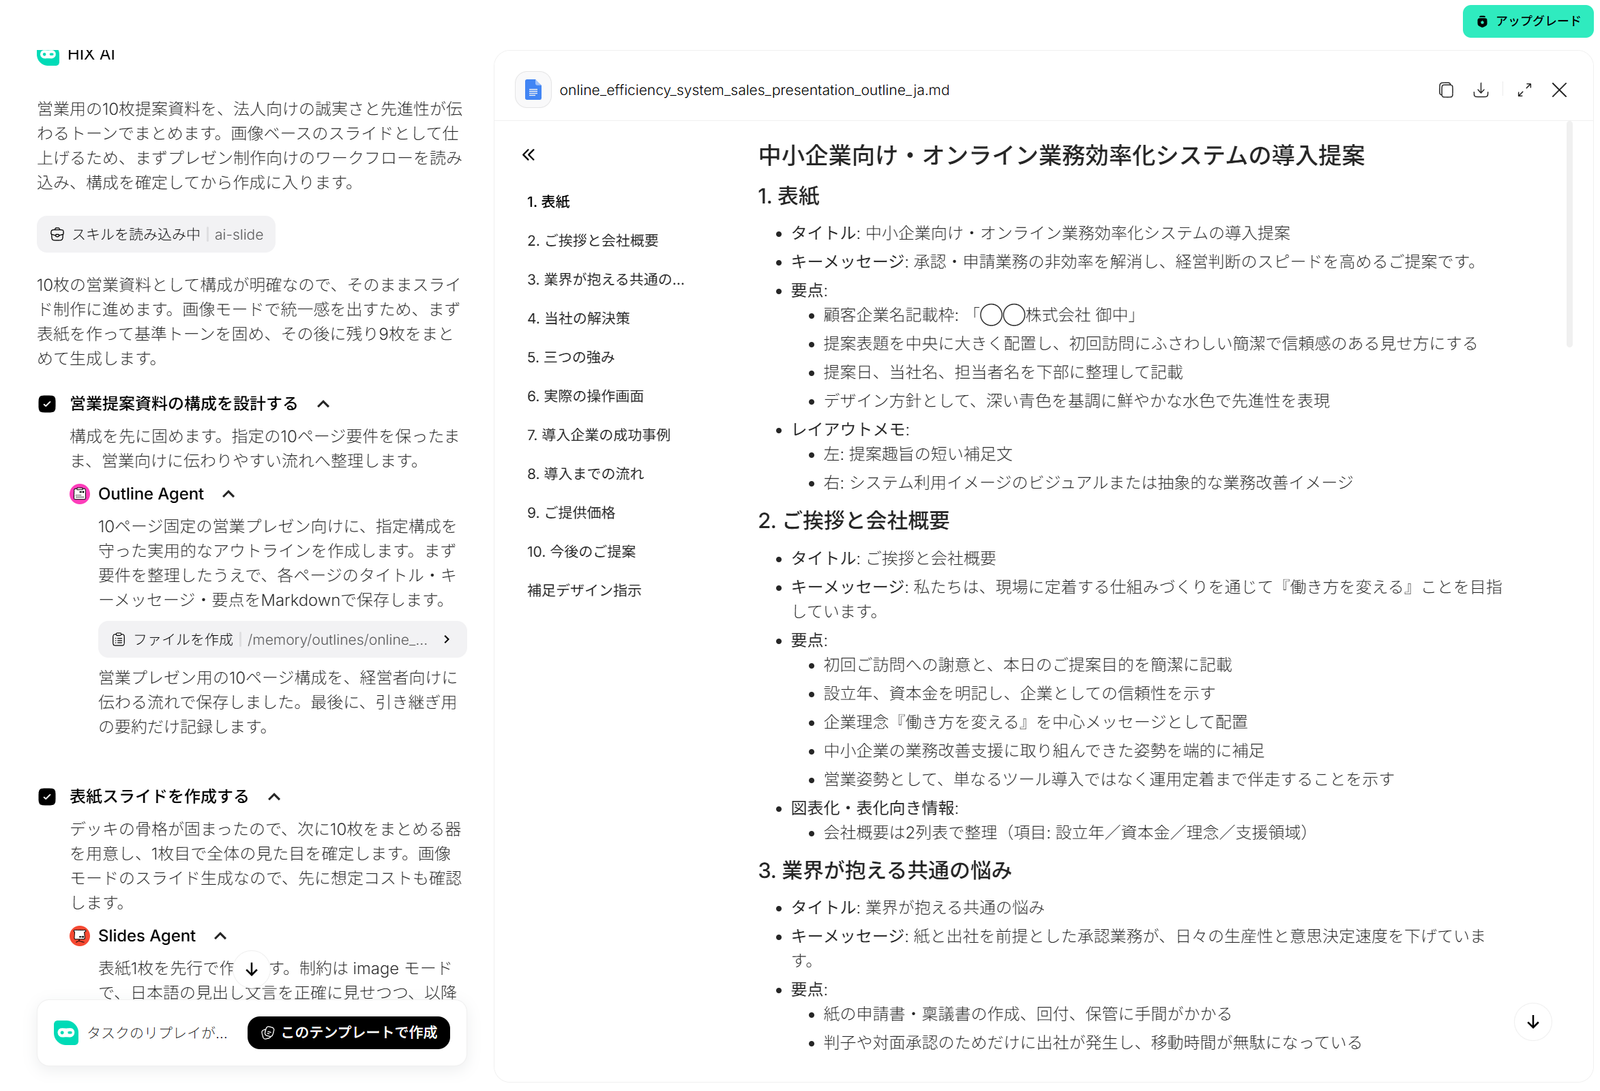The image size is (1600, 1091).
Task: Collapse the 営業提案資料の構成を設計する section
Action: tap(323, 404)
